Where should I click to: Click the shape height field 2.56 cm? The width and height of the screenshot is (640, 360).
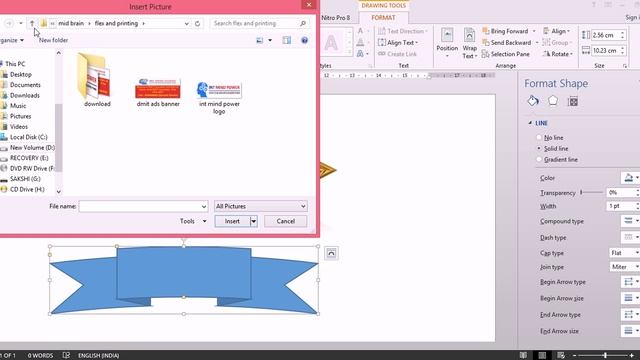coord(605,35)
